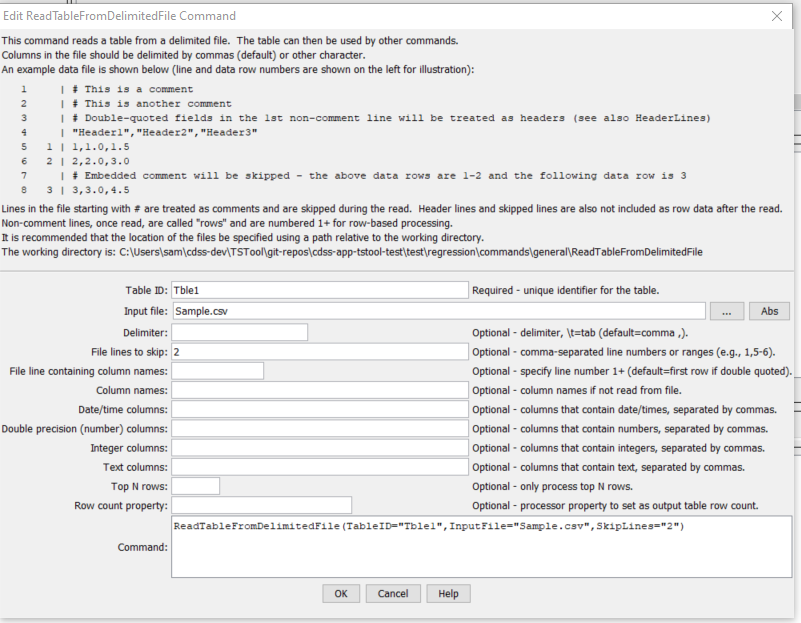
Task: Click the Column names input field
Action: (x=320, y=390)
